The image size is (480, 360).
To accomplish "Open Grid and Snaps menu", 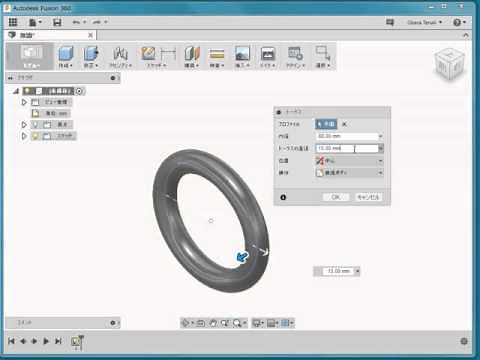I will (273, 323).
